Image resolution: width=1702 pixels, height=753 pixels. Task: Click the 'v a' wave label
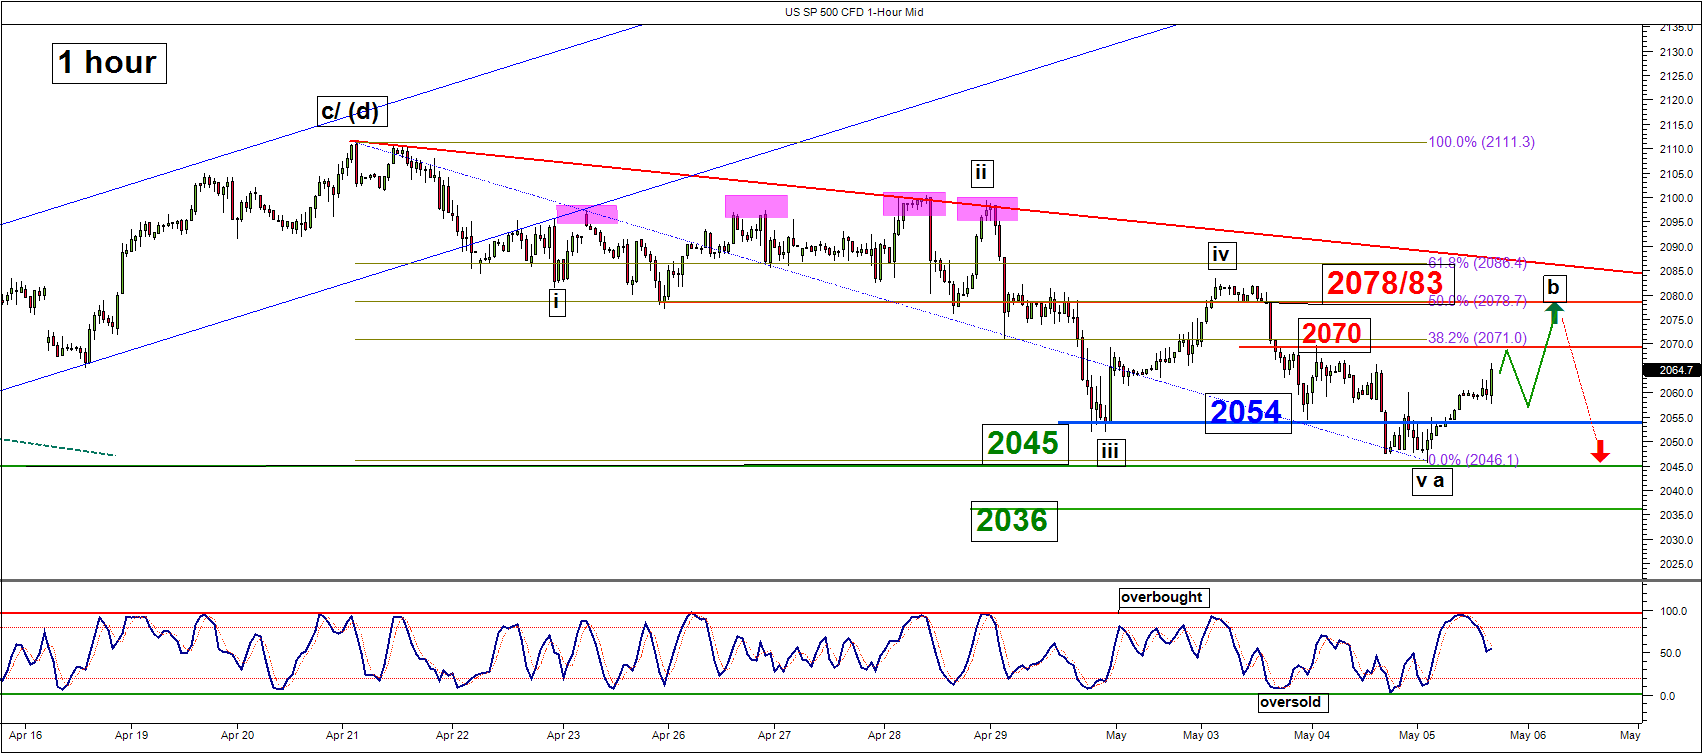1431,481
